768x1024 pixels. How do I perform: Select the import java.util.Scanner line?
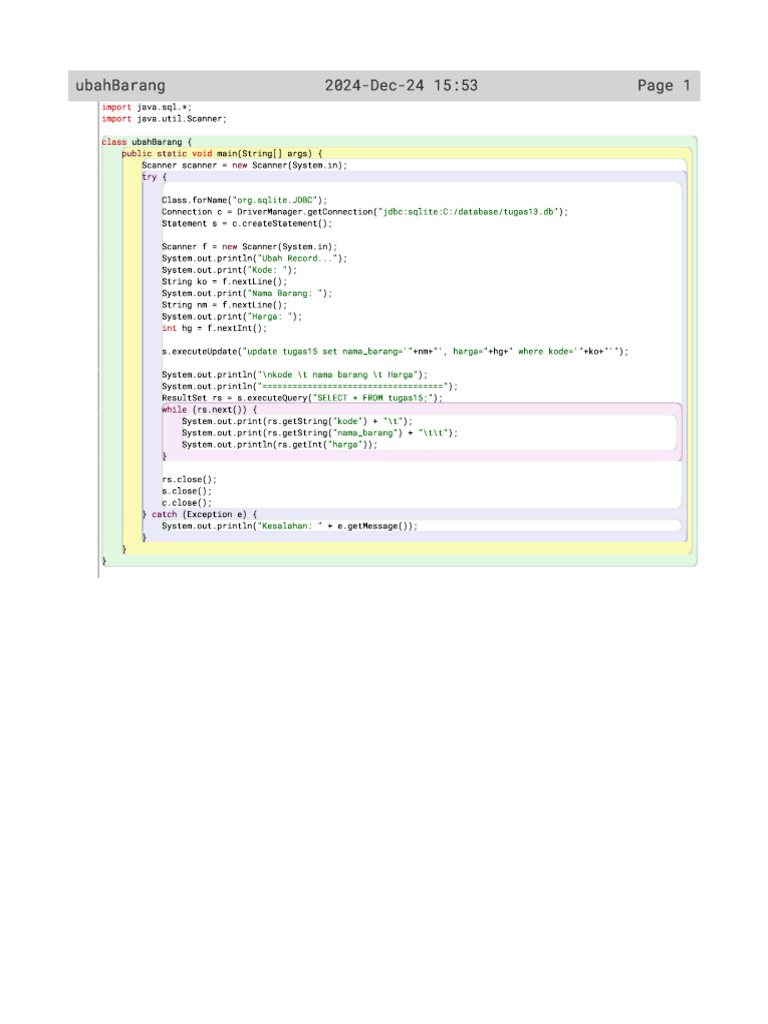coord(164,119)
